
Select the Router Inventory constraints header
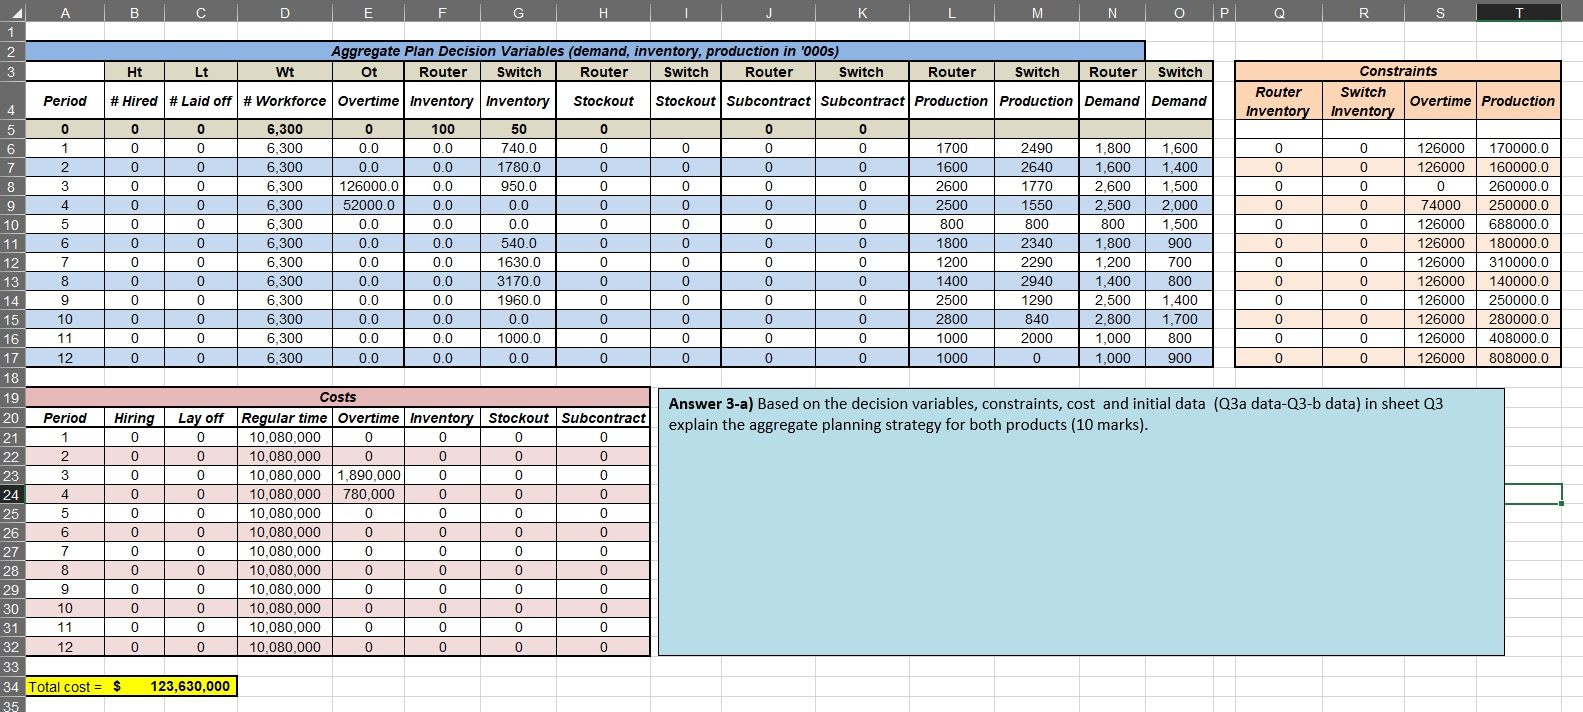(1278, 101)
